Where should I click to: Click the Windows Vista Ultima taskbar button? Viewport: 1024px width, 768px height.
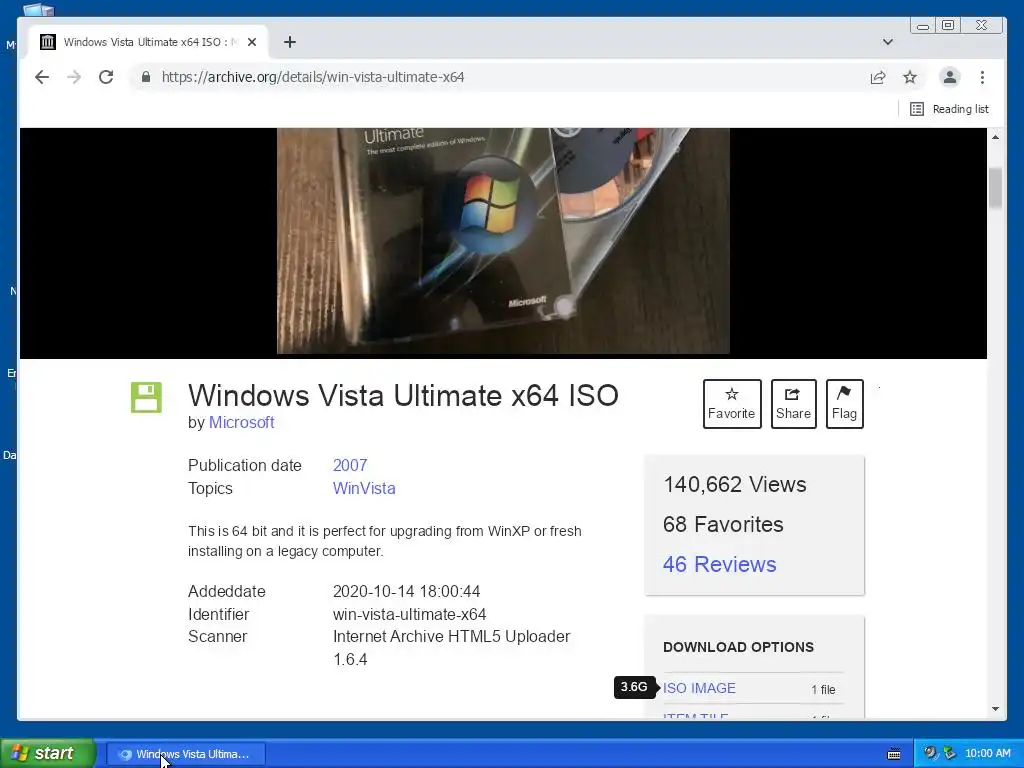pos(185,754)
